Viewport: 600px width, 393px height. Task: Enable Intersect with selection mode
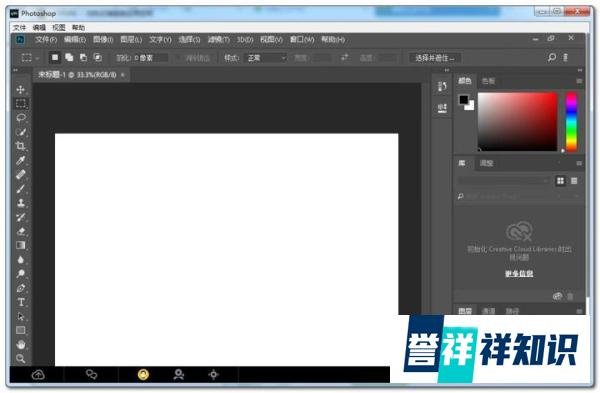[98, 58]
